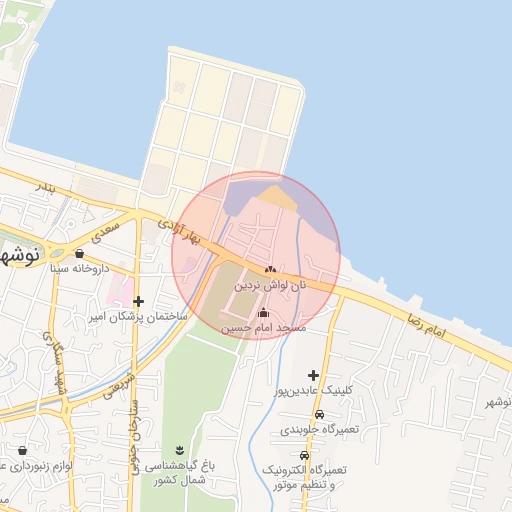The image size is (512, 512).
Task: Select the ستارخان جنوبی street label
Action: point(135,437)
